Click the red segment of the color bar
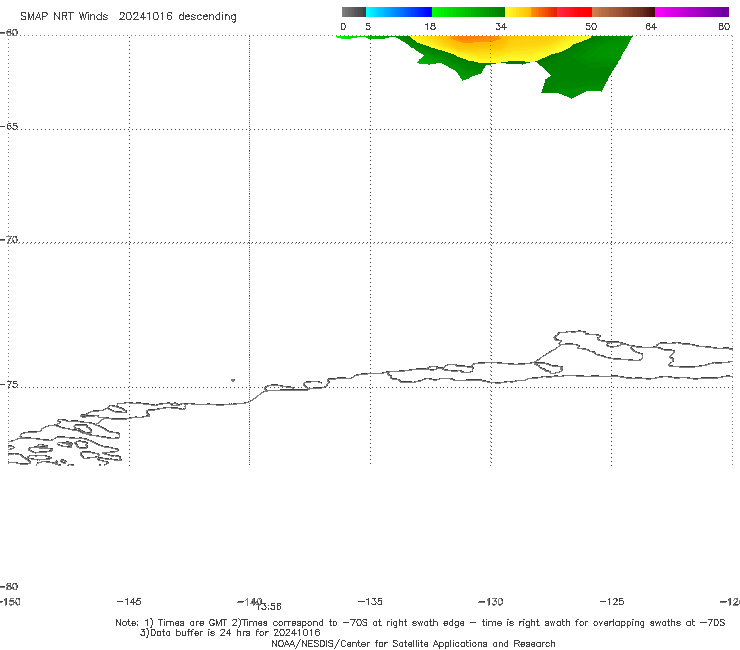The width and height of the screenshot is (740, 650). (x=574, y=12)
